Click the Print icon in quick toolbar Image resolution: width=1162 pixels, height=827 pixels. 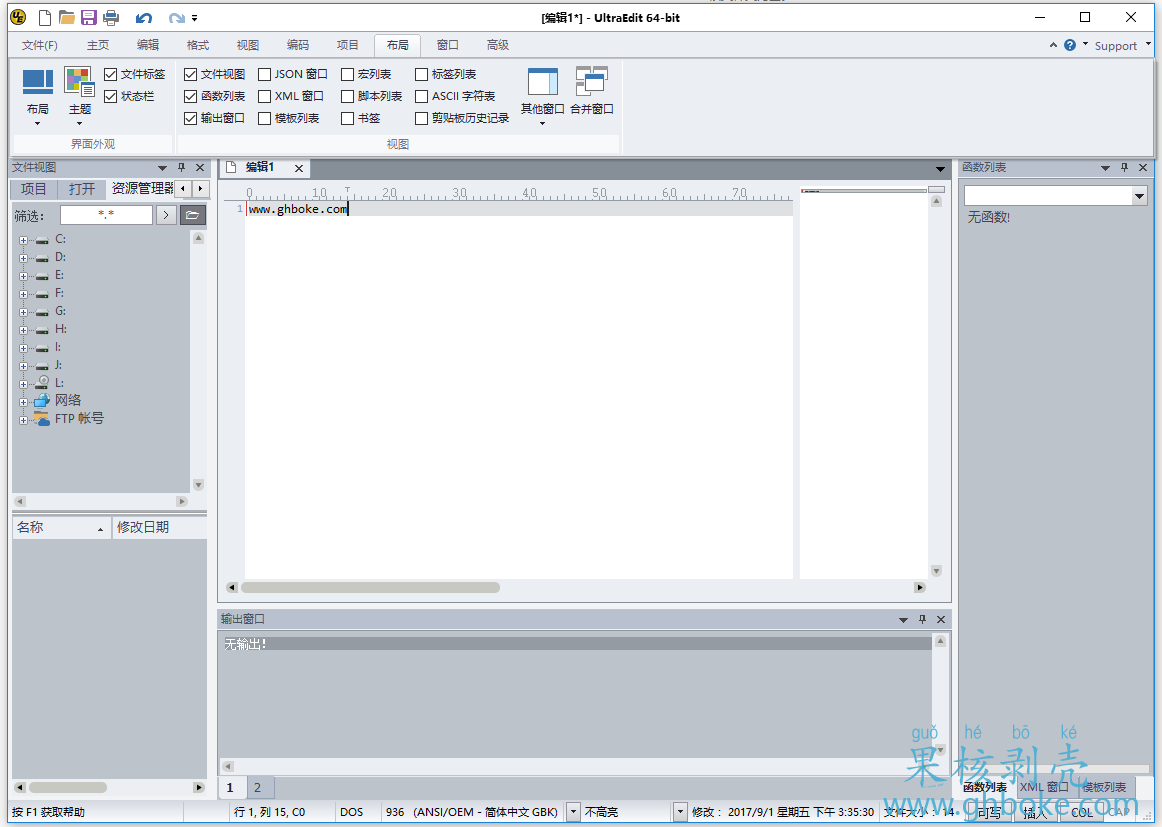tap(111, 17)
